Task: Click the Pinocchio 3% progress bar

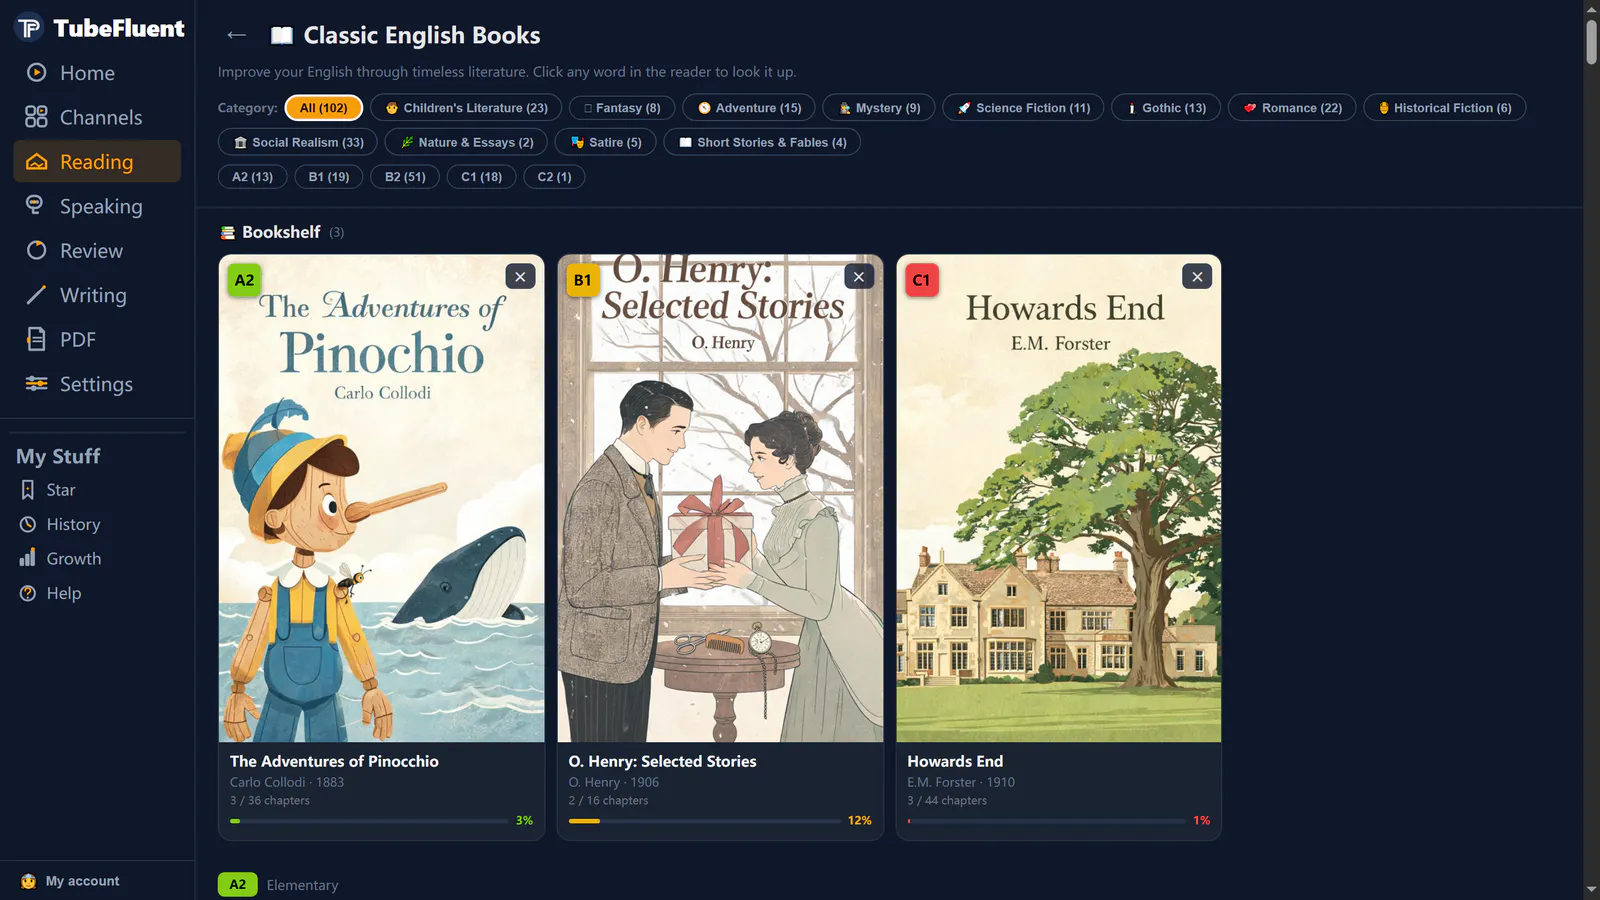Action: pyautogui.click(x=369, y=821)
